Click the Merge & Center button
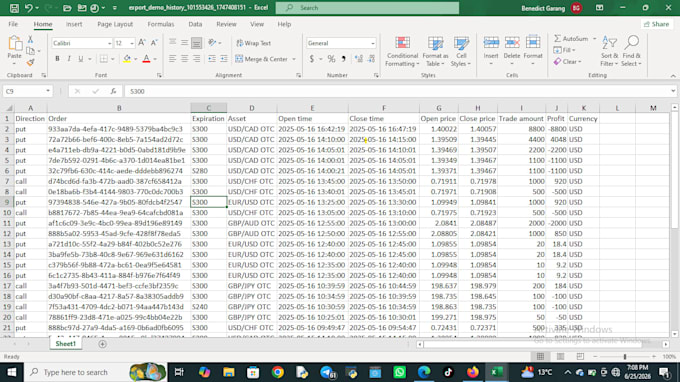Viewport: 680px width, 382px height. click(x=262, y=59)
